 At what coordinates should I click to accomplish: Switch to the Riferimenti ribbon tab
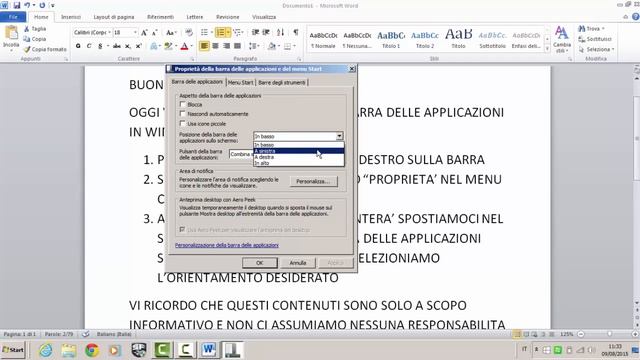point(160,17)
